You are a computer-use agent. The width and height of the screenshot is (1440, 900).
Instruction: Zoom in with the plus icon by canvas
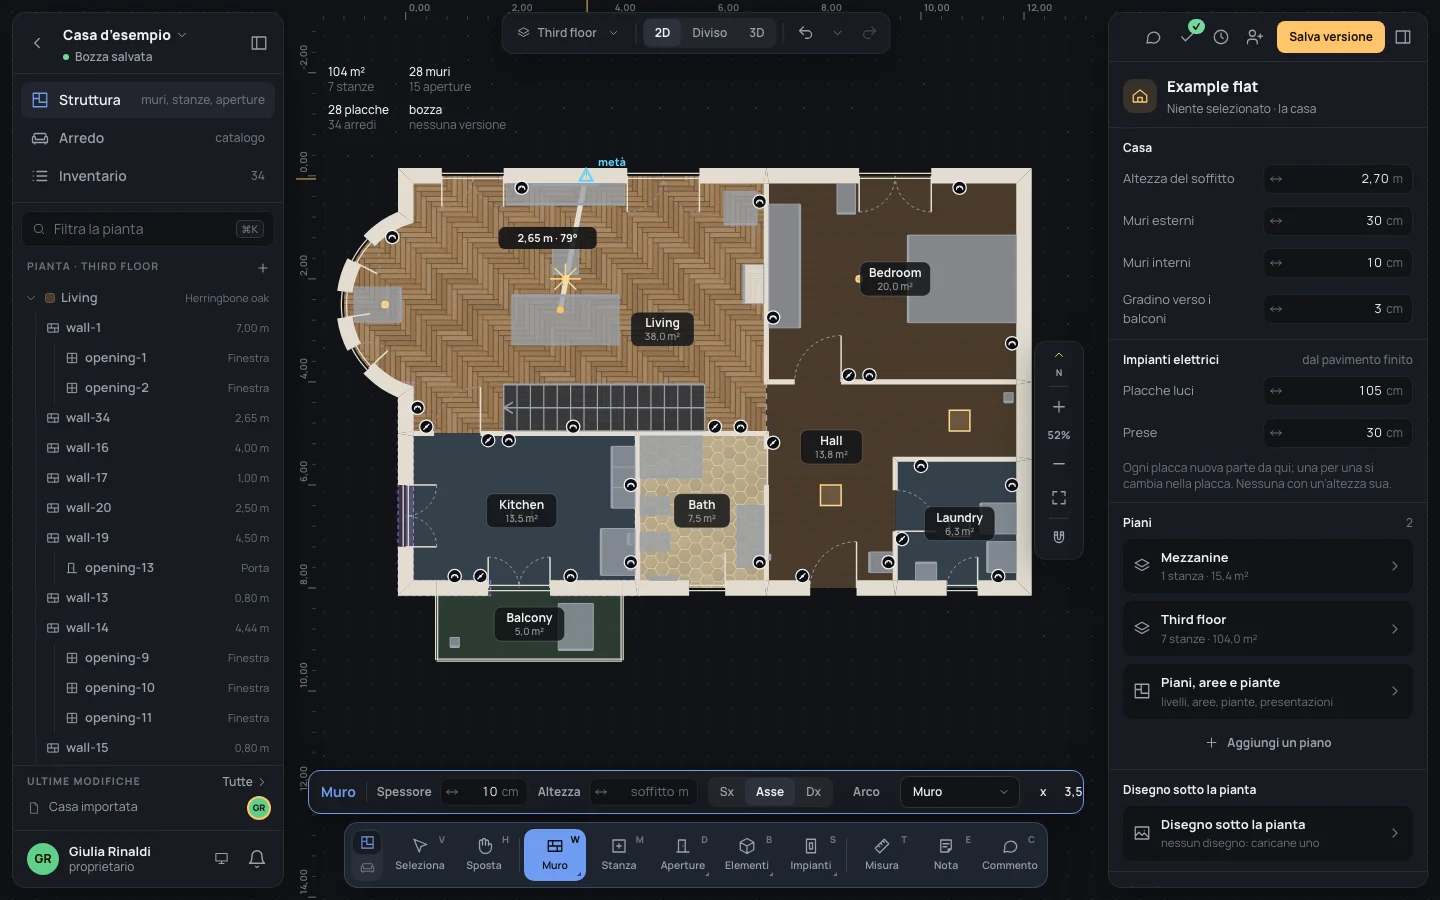[x=1059, y=407]
